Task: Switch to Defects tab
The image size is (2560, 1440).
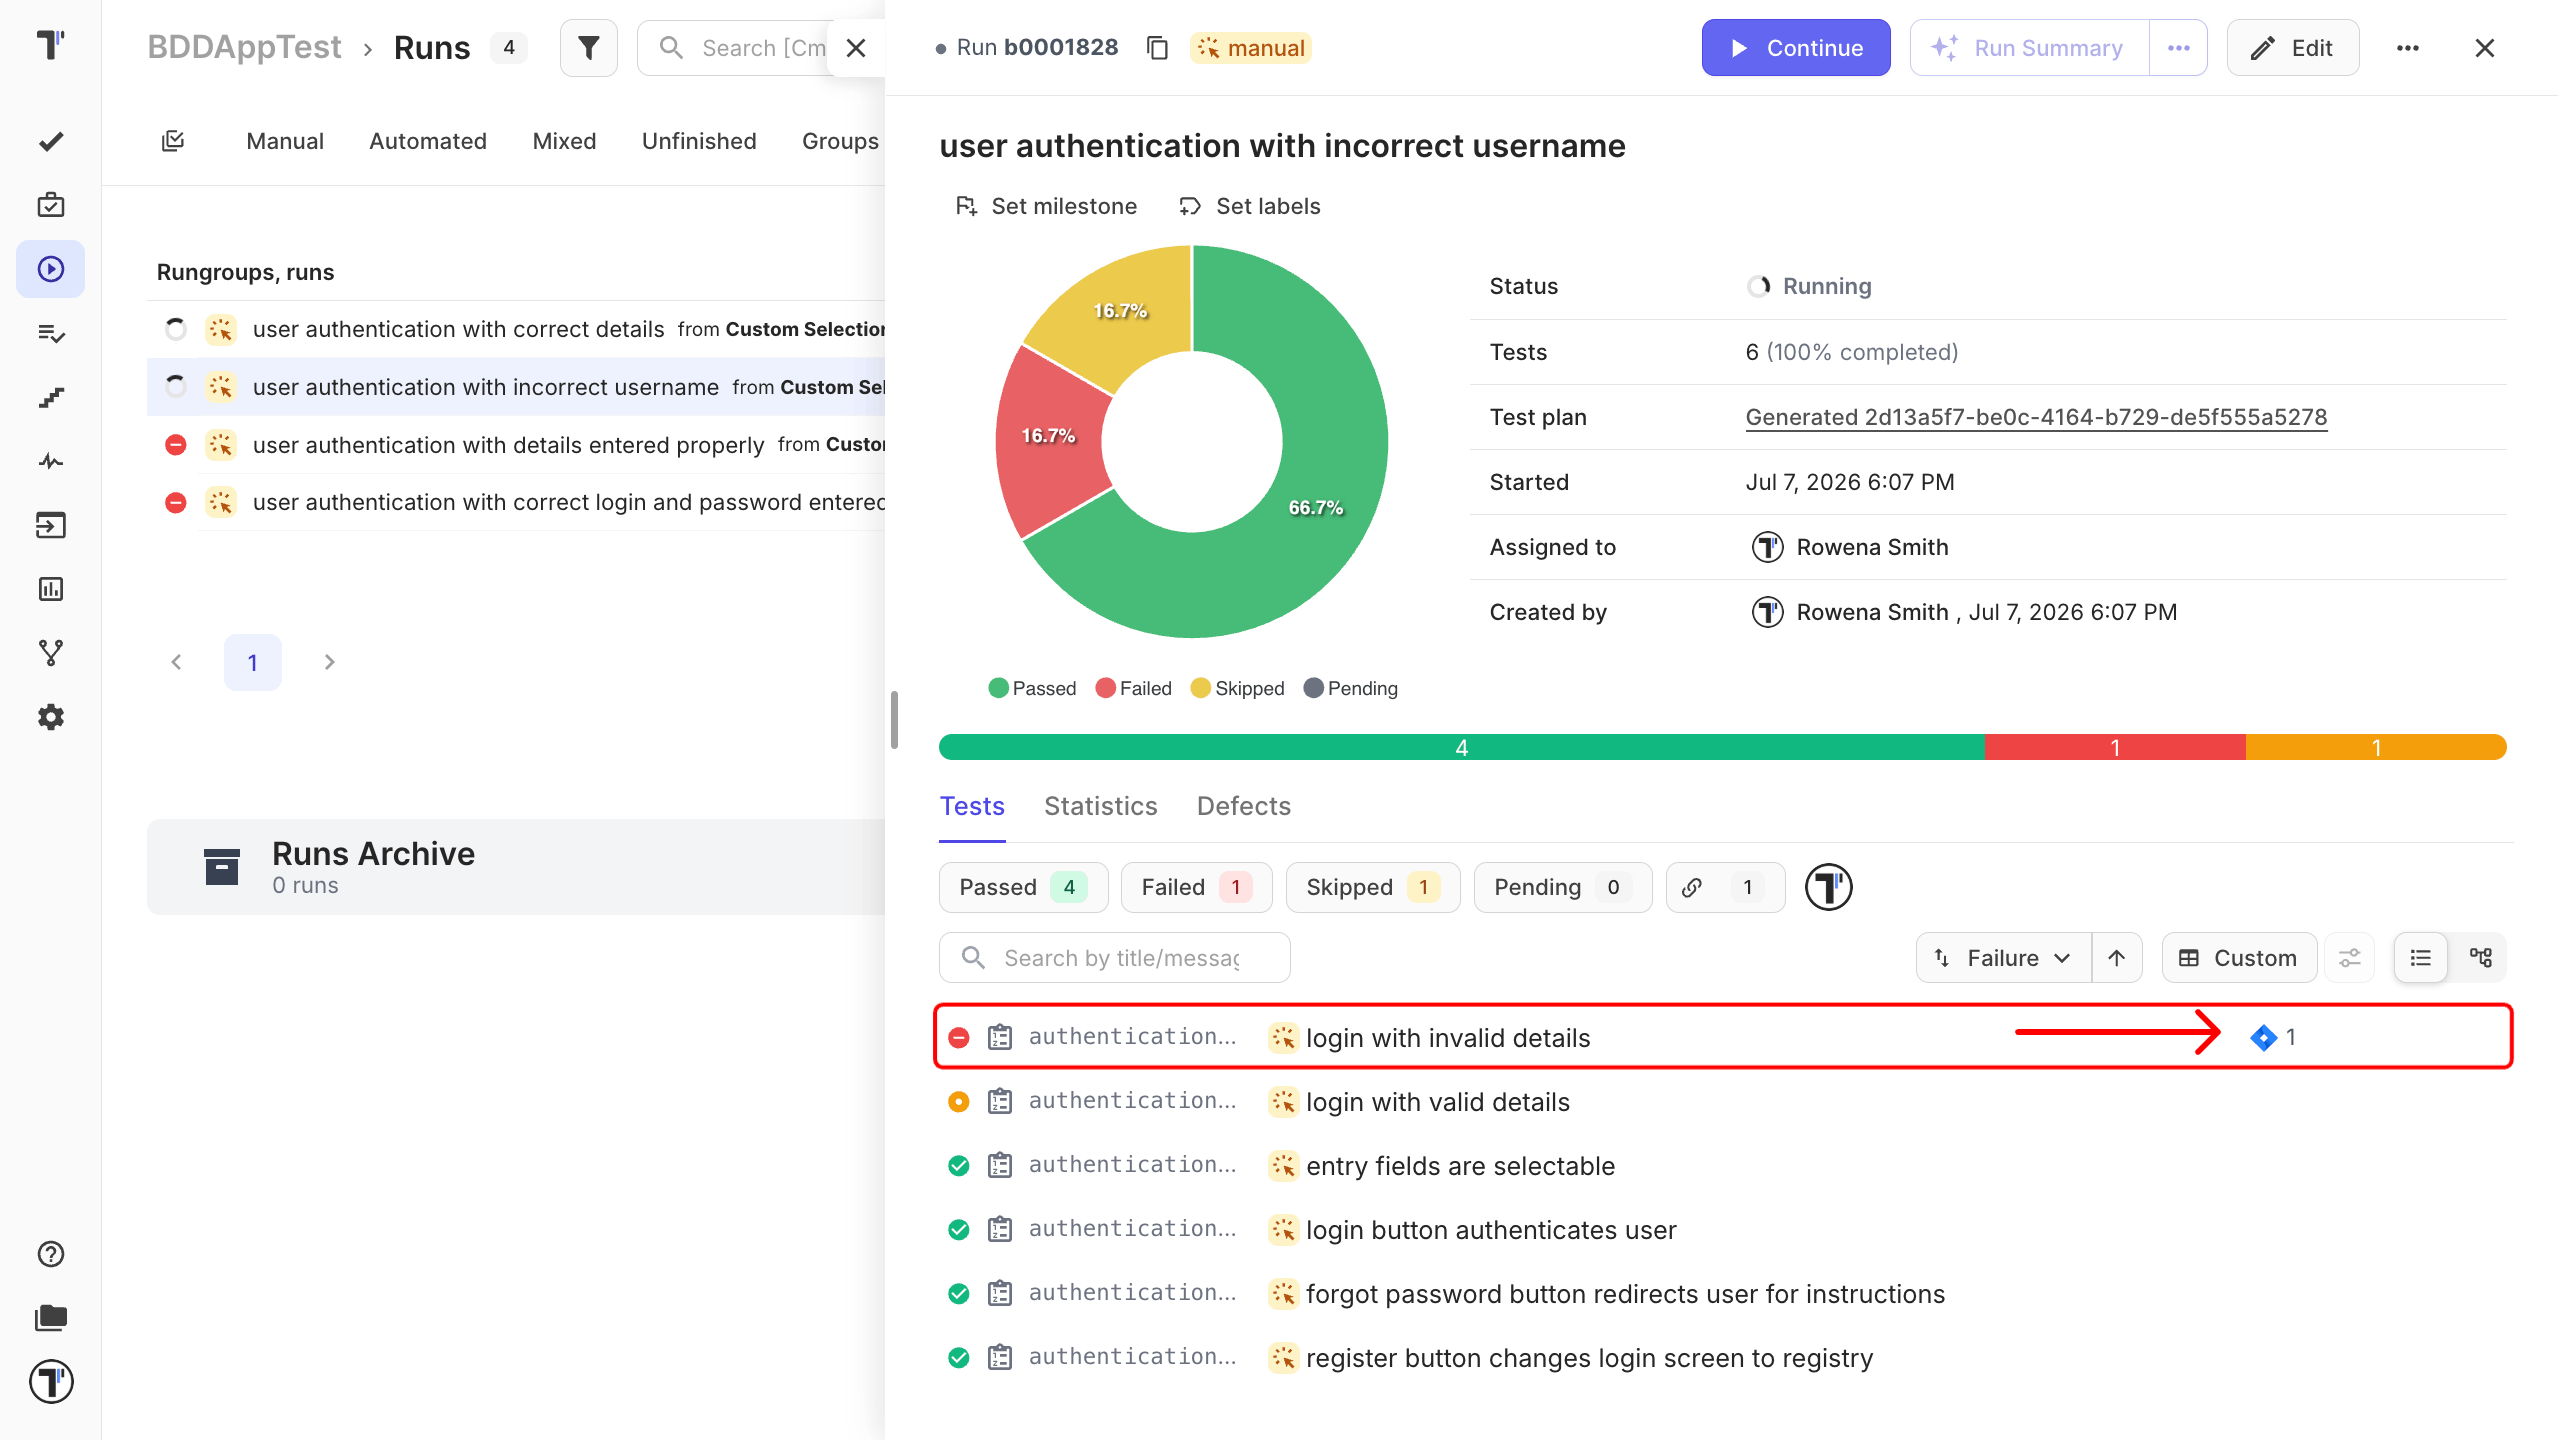Action: tap(1244, 806)
